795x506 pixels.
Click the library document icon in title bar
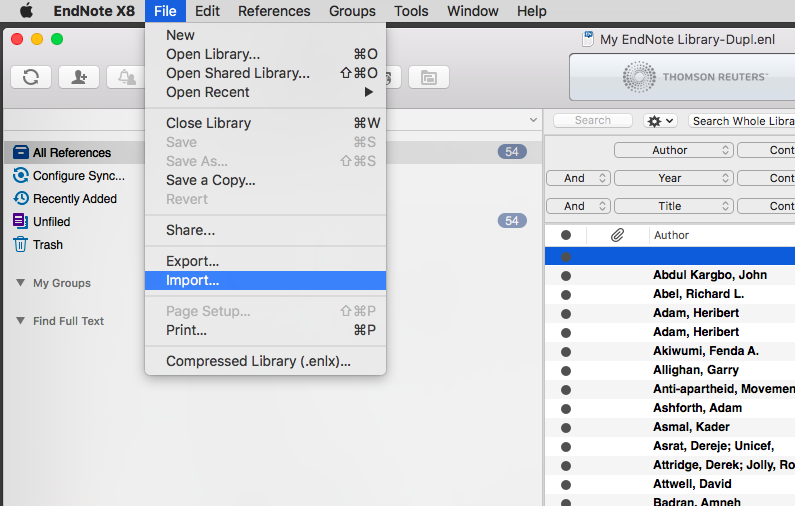tap(588, 39)
